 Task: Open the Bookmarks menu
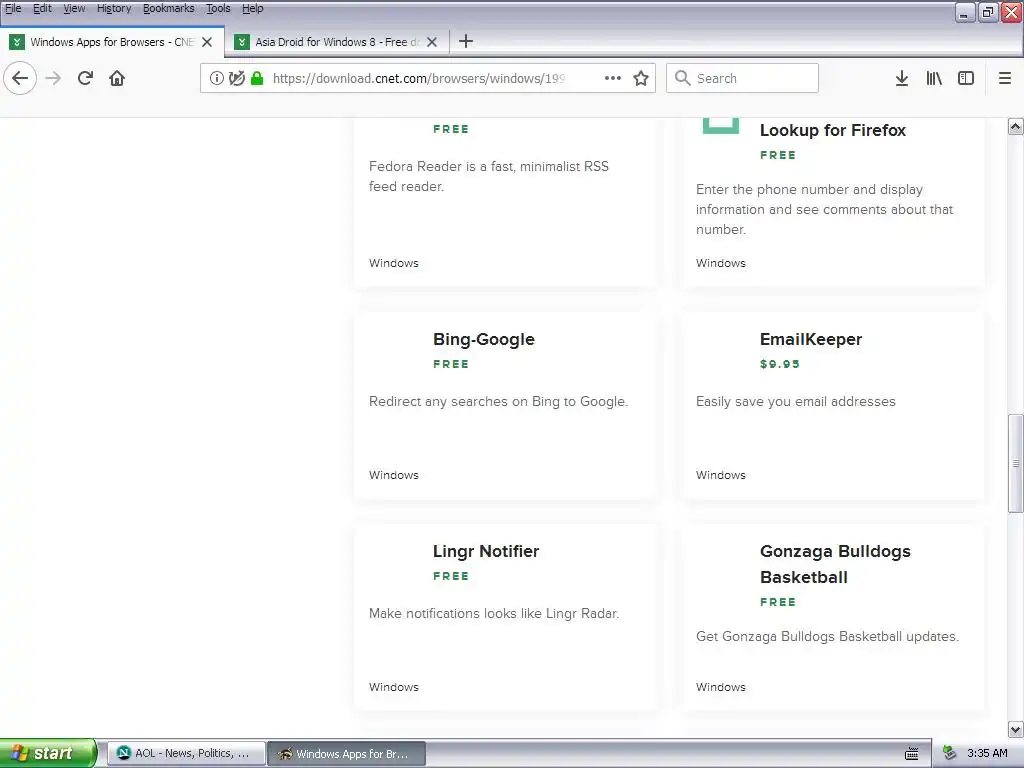(168, 8)
